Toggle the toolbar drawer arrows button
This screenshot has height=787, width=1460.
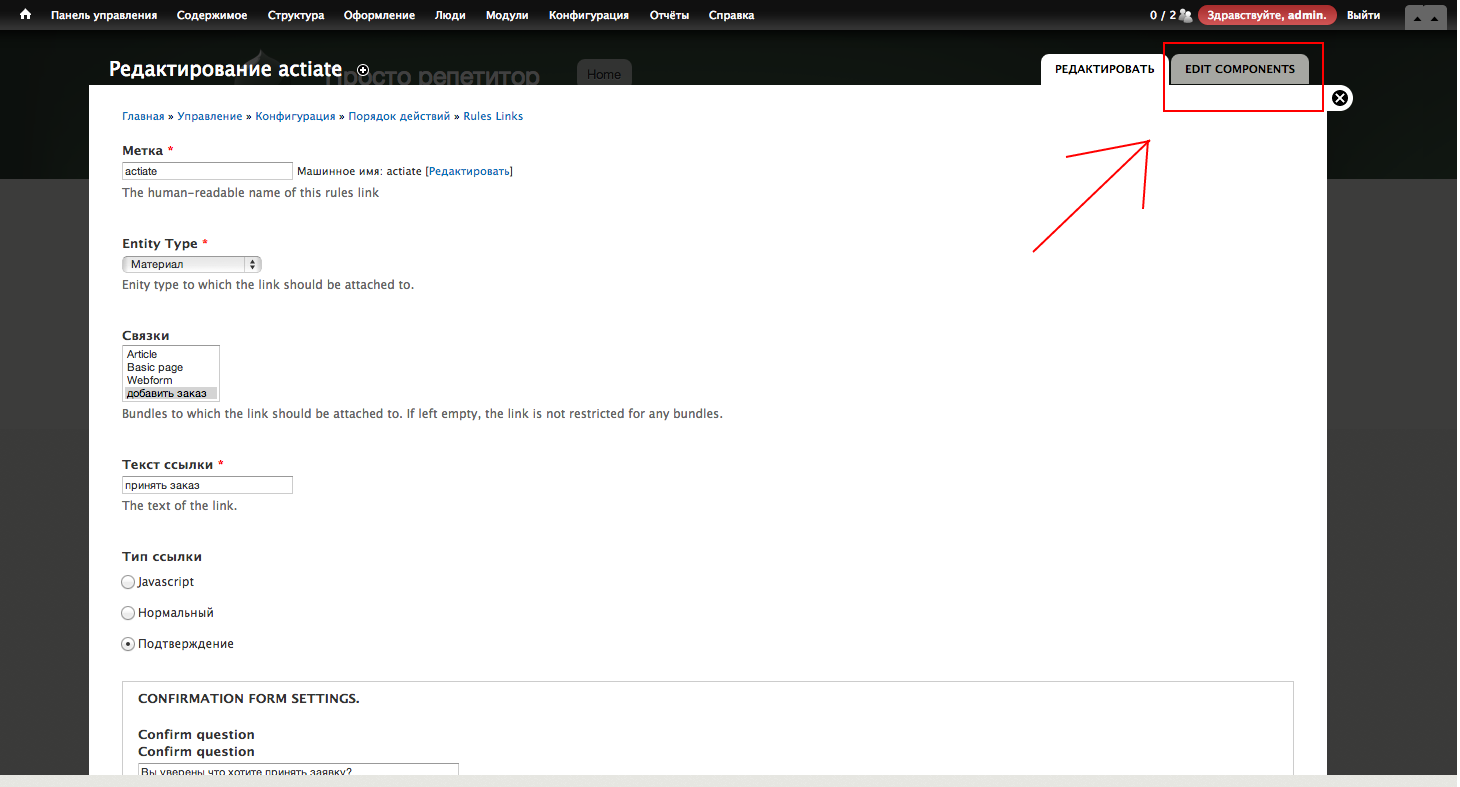1425,17
